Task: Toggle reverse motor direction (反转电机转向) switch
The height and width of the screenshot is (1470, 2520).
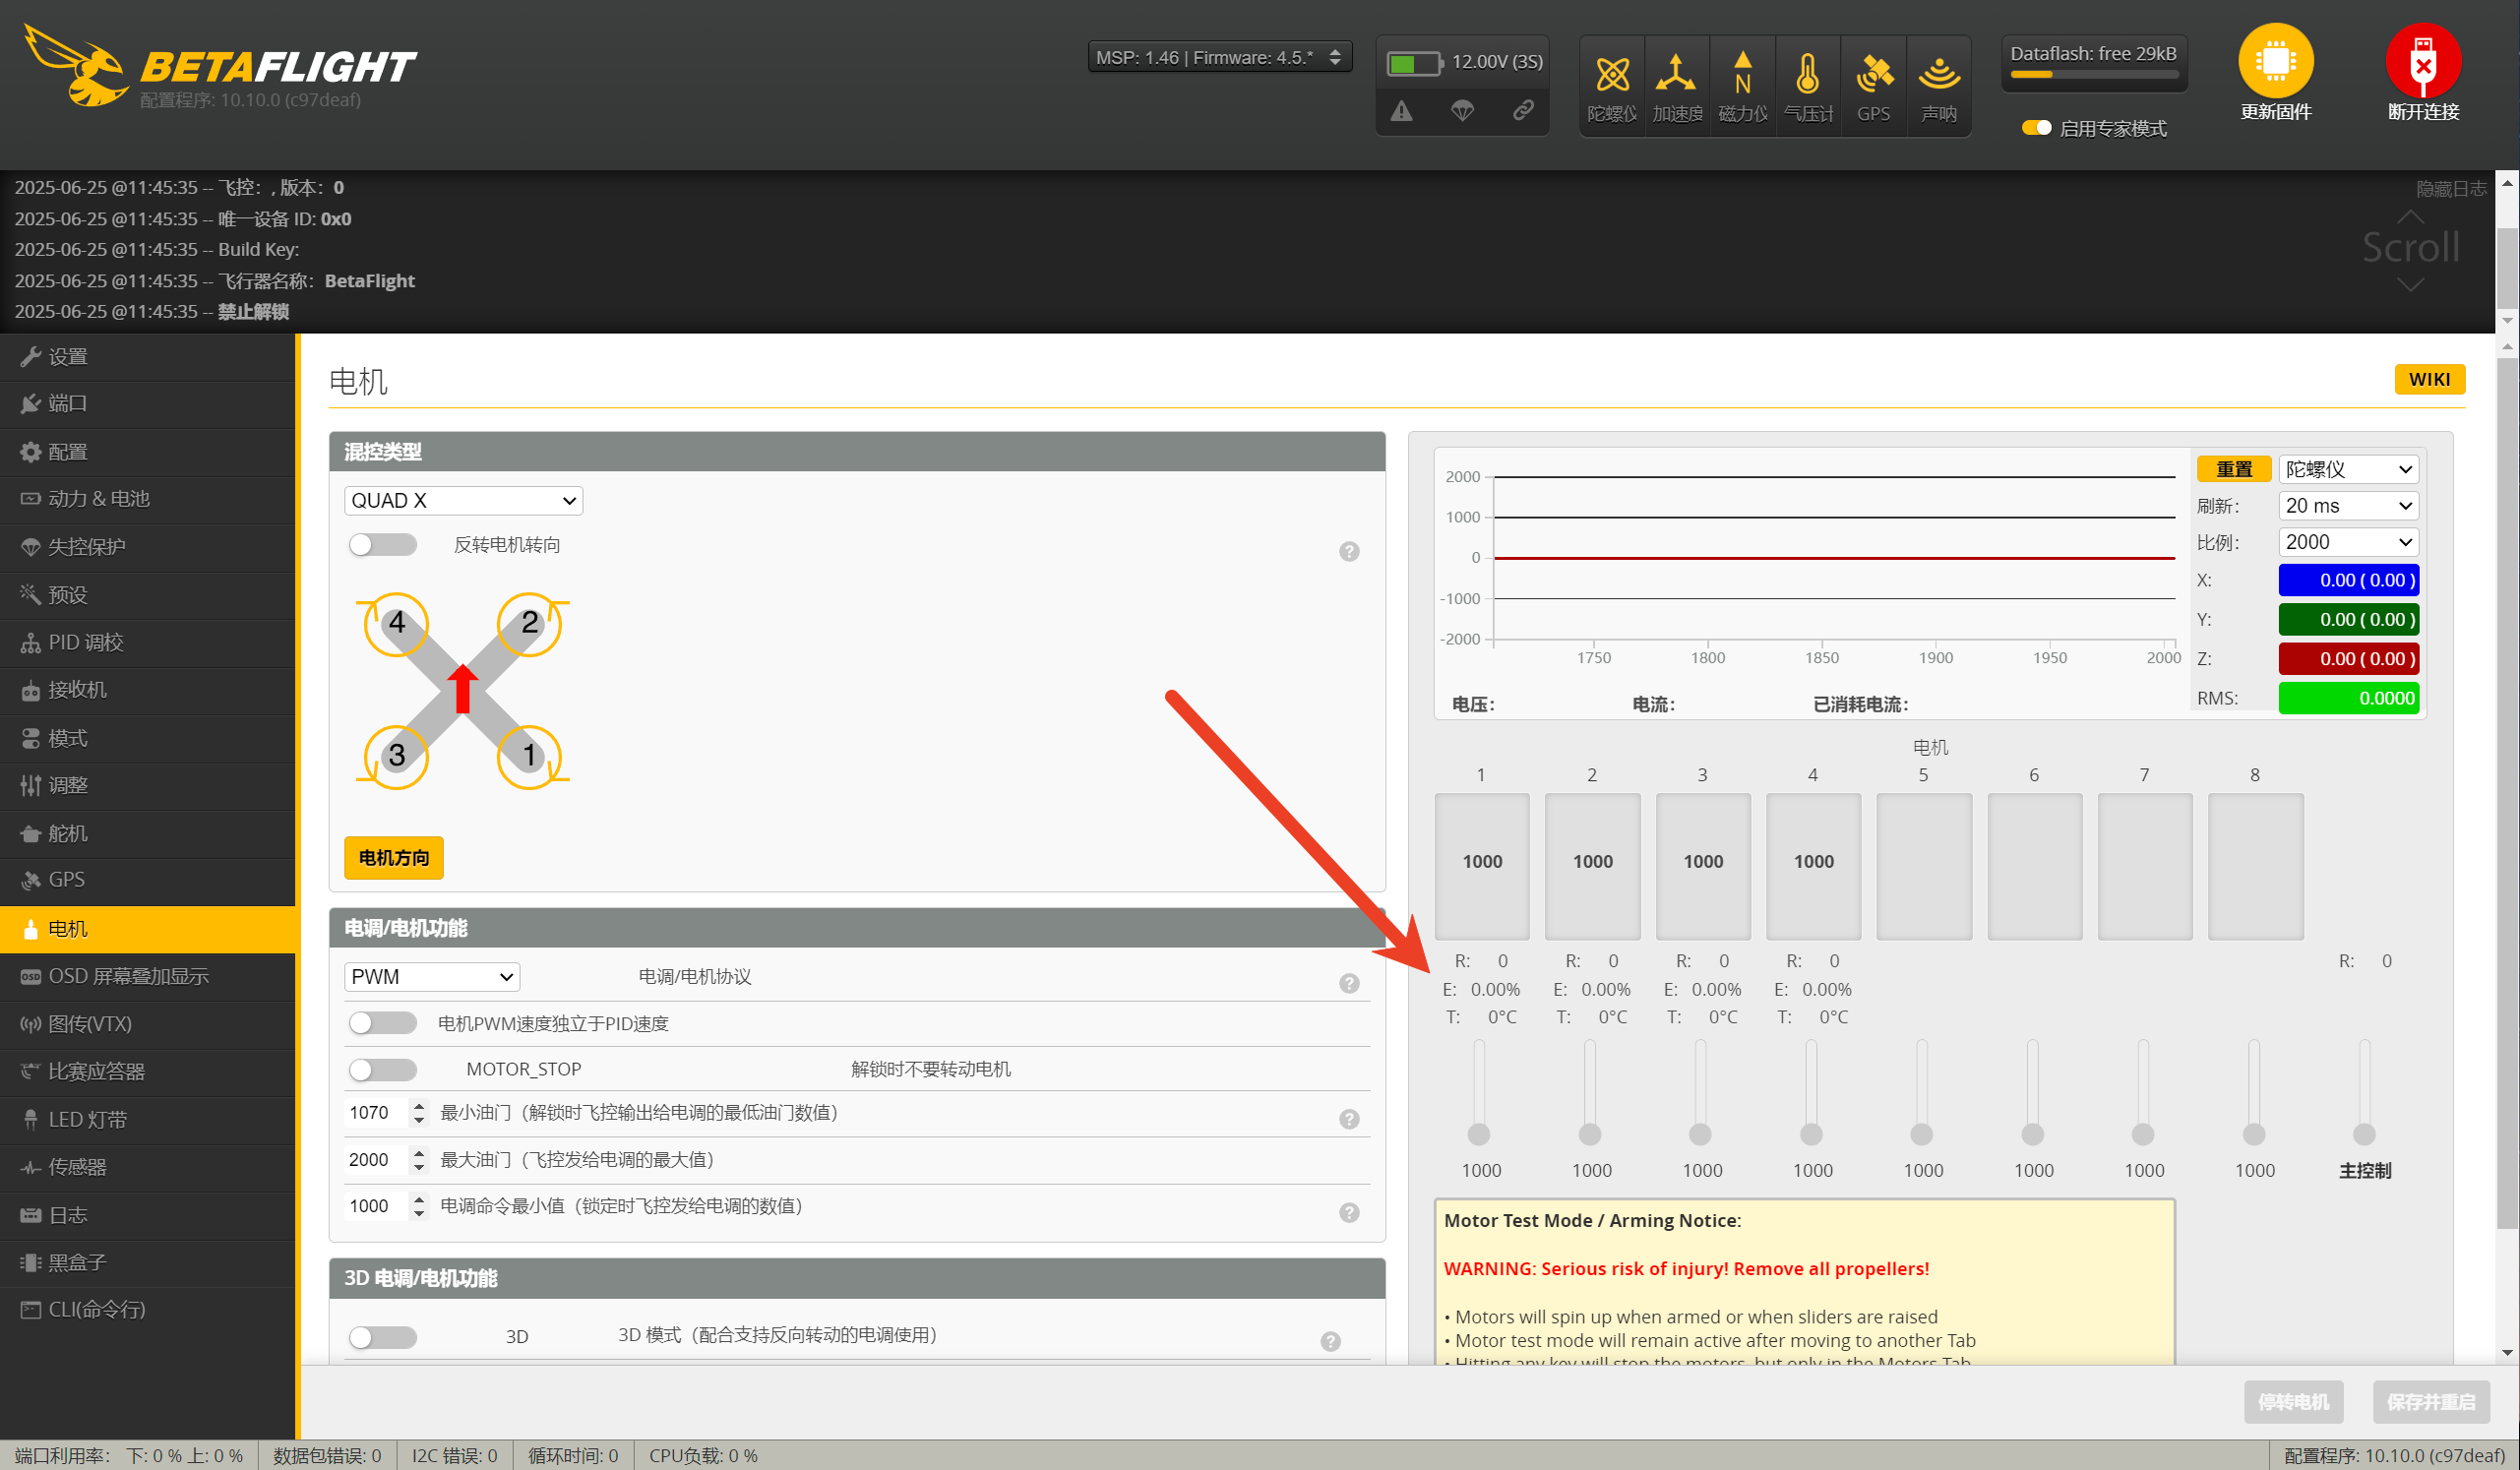Action: pos(382,544)
